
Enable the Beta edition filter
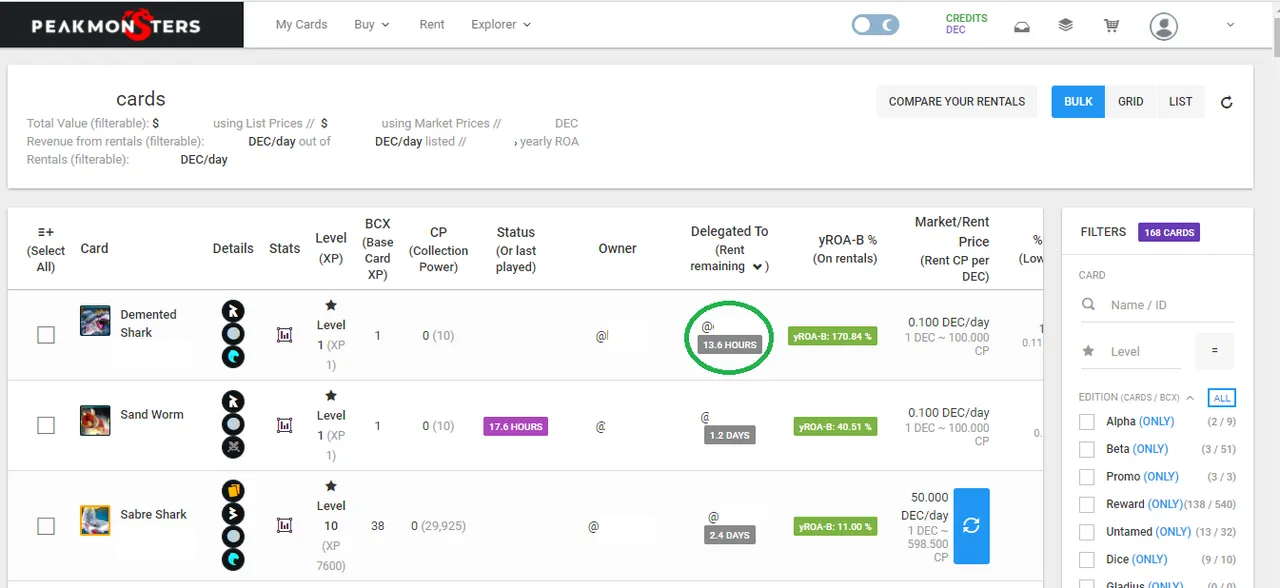point(1087,449)
